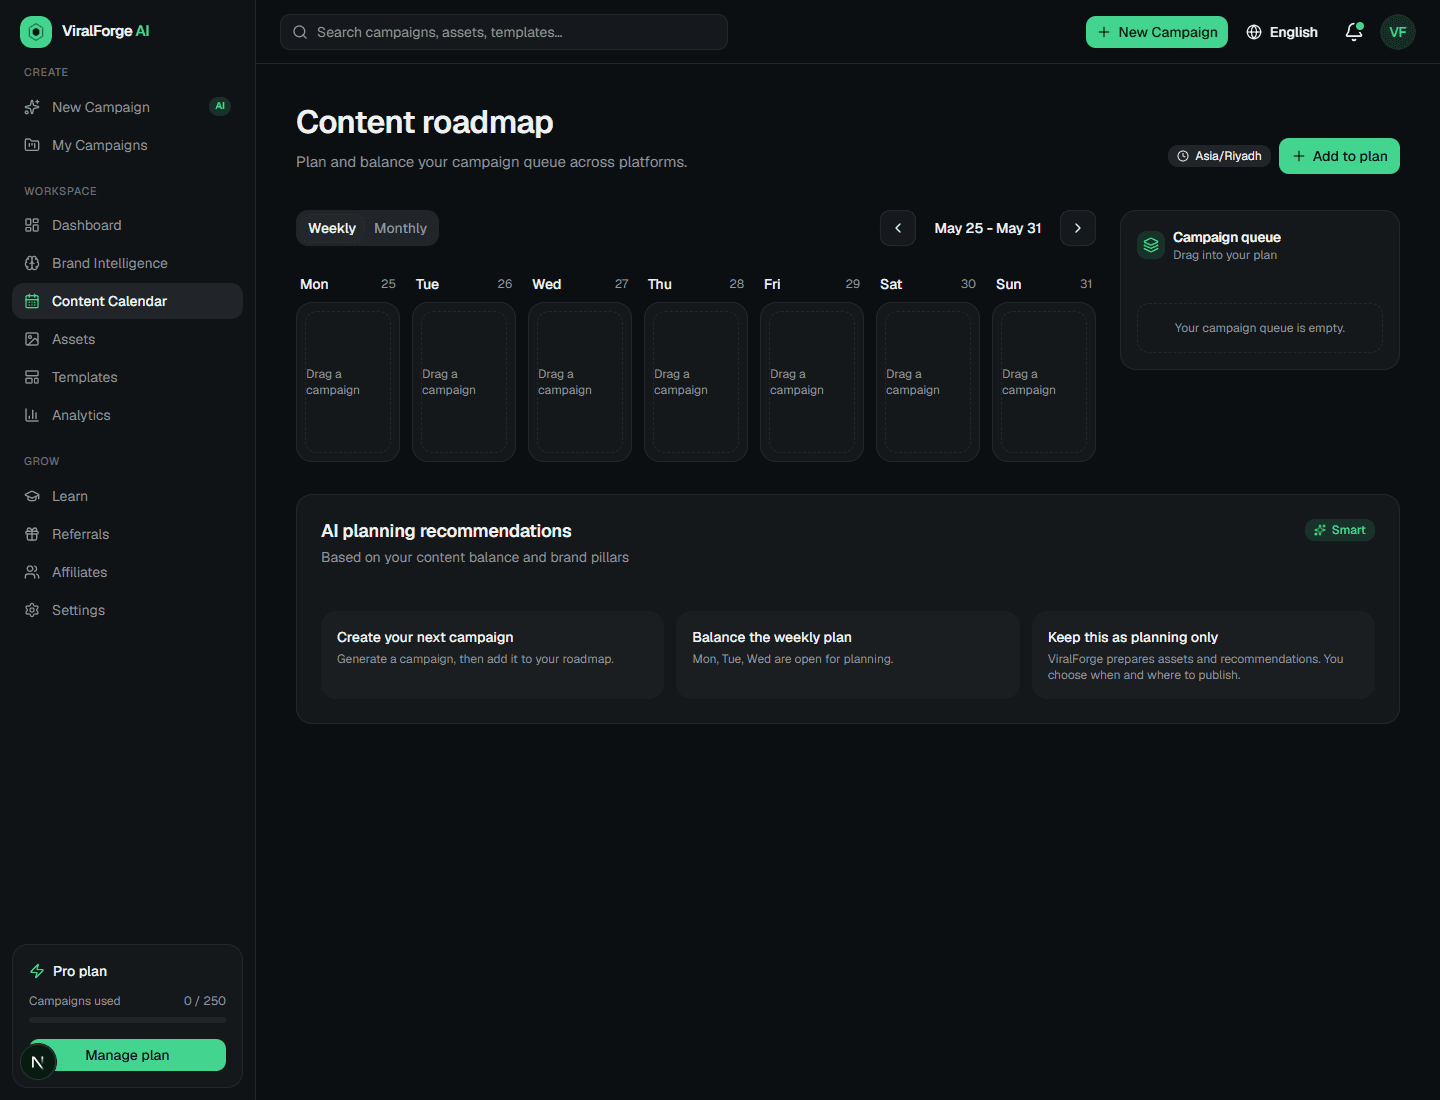This screenshot has width=1440, height=1100.
Task: Click the Manage plan button
Action: point(127,1055)
